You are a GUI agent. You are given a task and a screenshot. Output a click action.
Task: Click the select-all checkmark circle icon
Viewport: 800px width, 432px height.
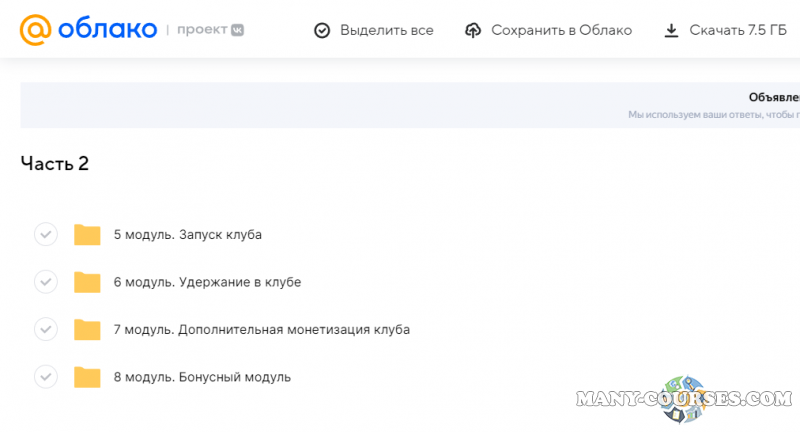point(322,30)
